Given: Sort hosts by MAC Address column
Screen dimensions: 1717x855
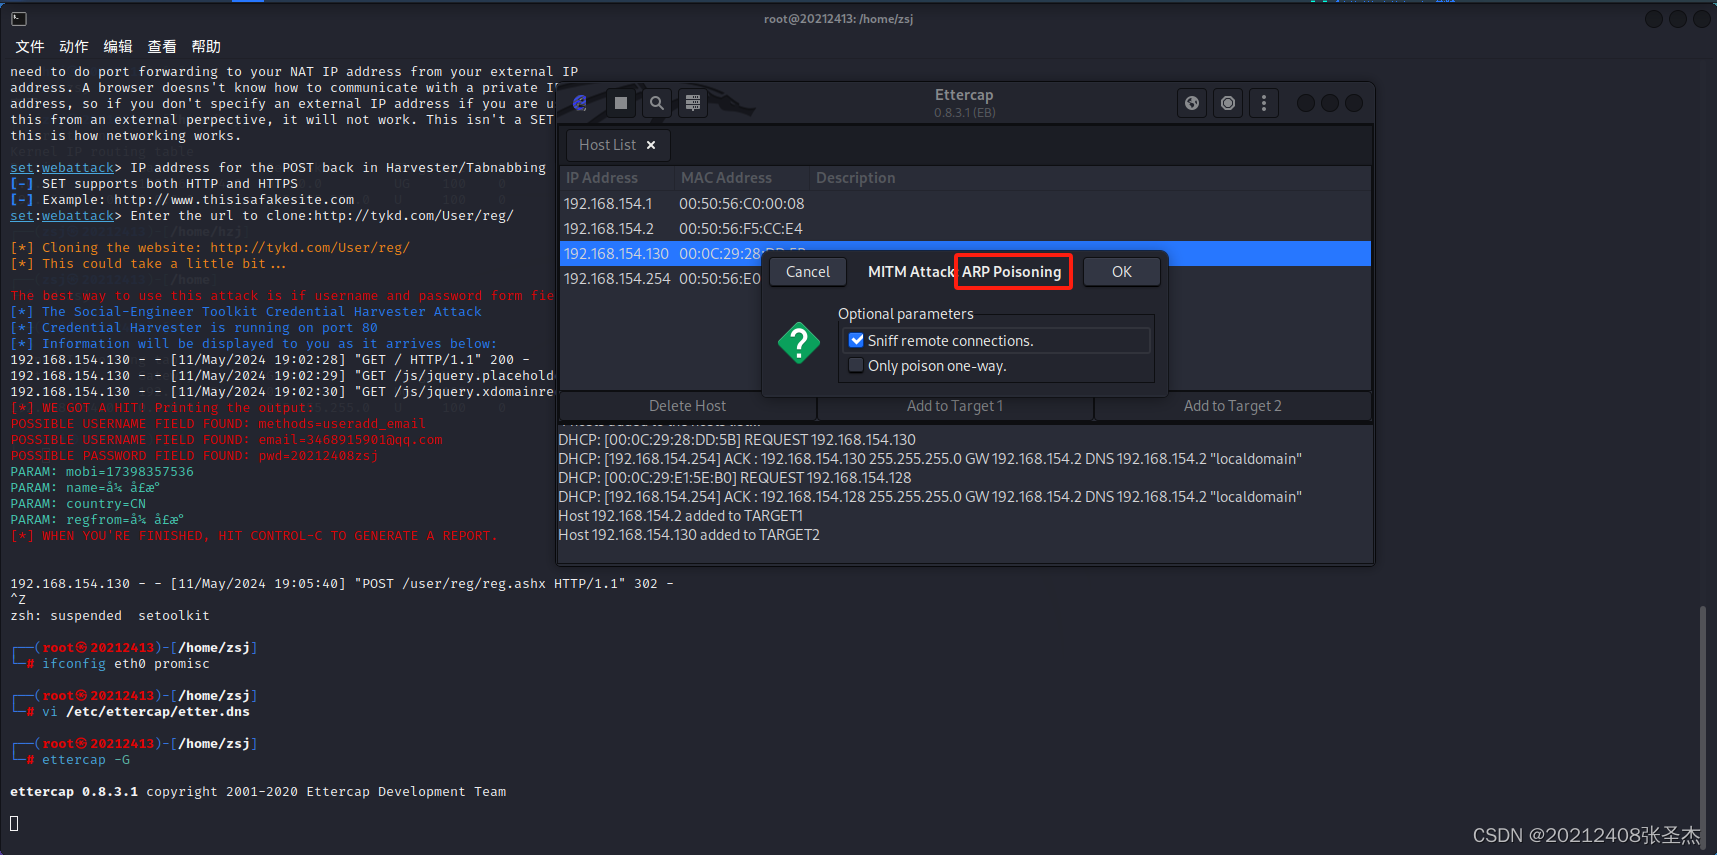Looking at the screenshot, I should (727, 178).
